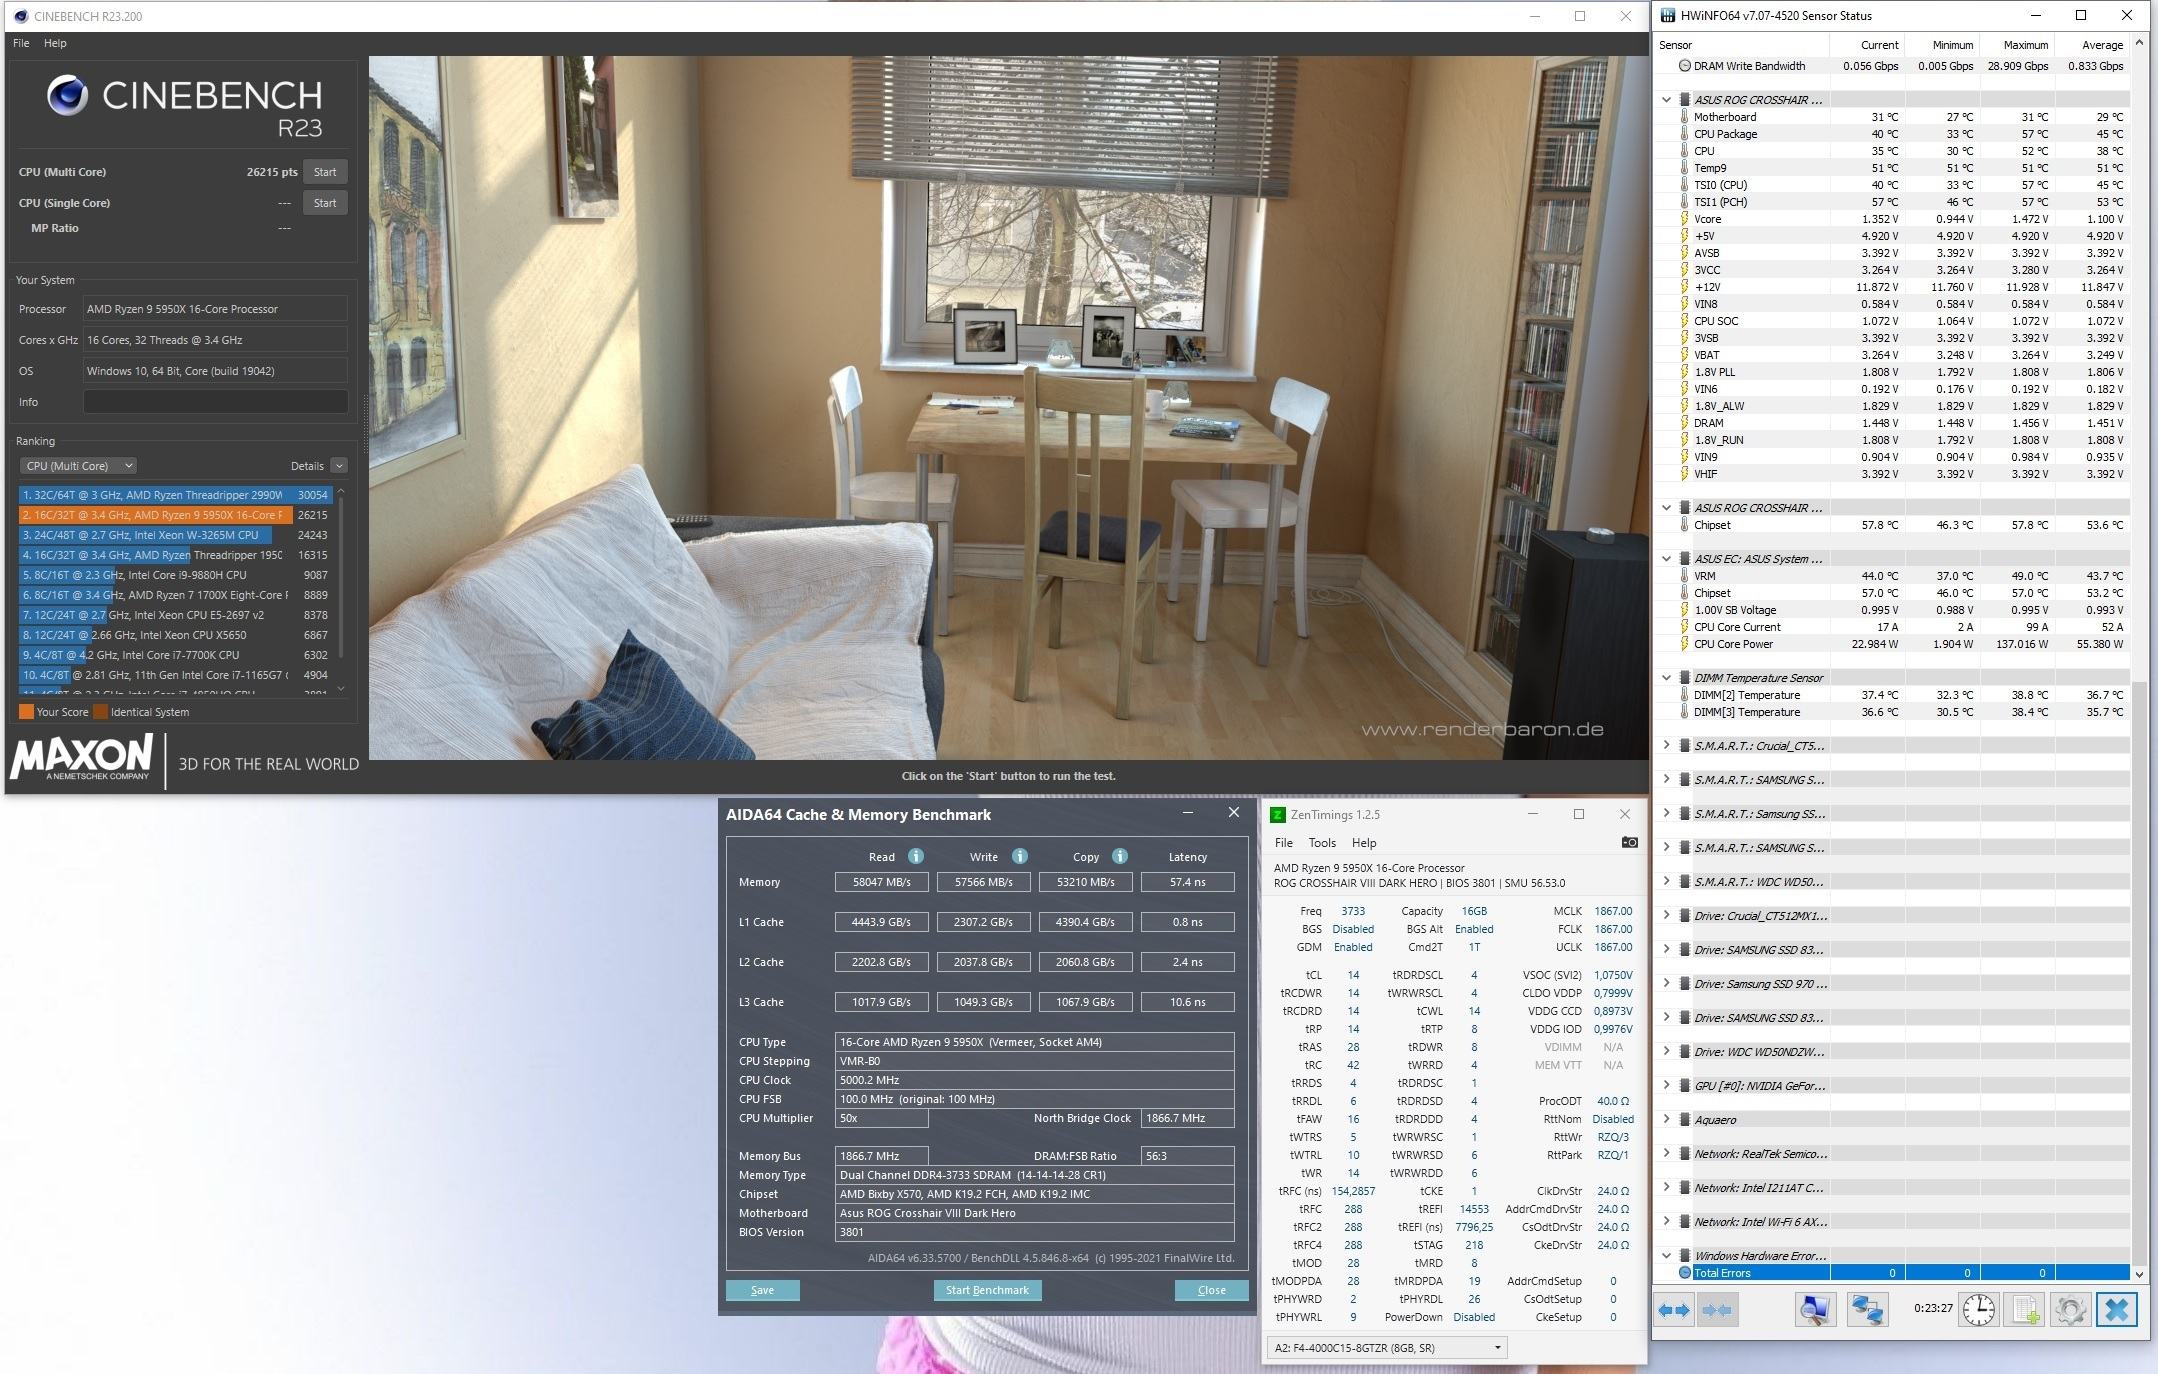Click AIDA64 Save button
This screenshot has width=2158, height=1374.
pyautogui.click(x=762, y=1290)
